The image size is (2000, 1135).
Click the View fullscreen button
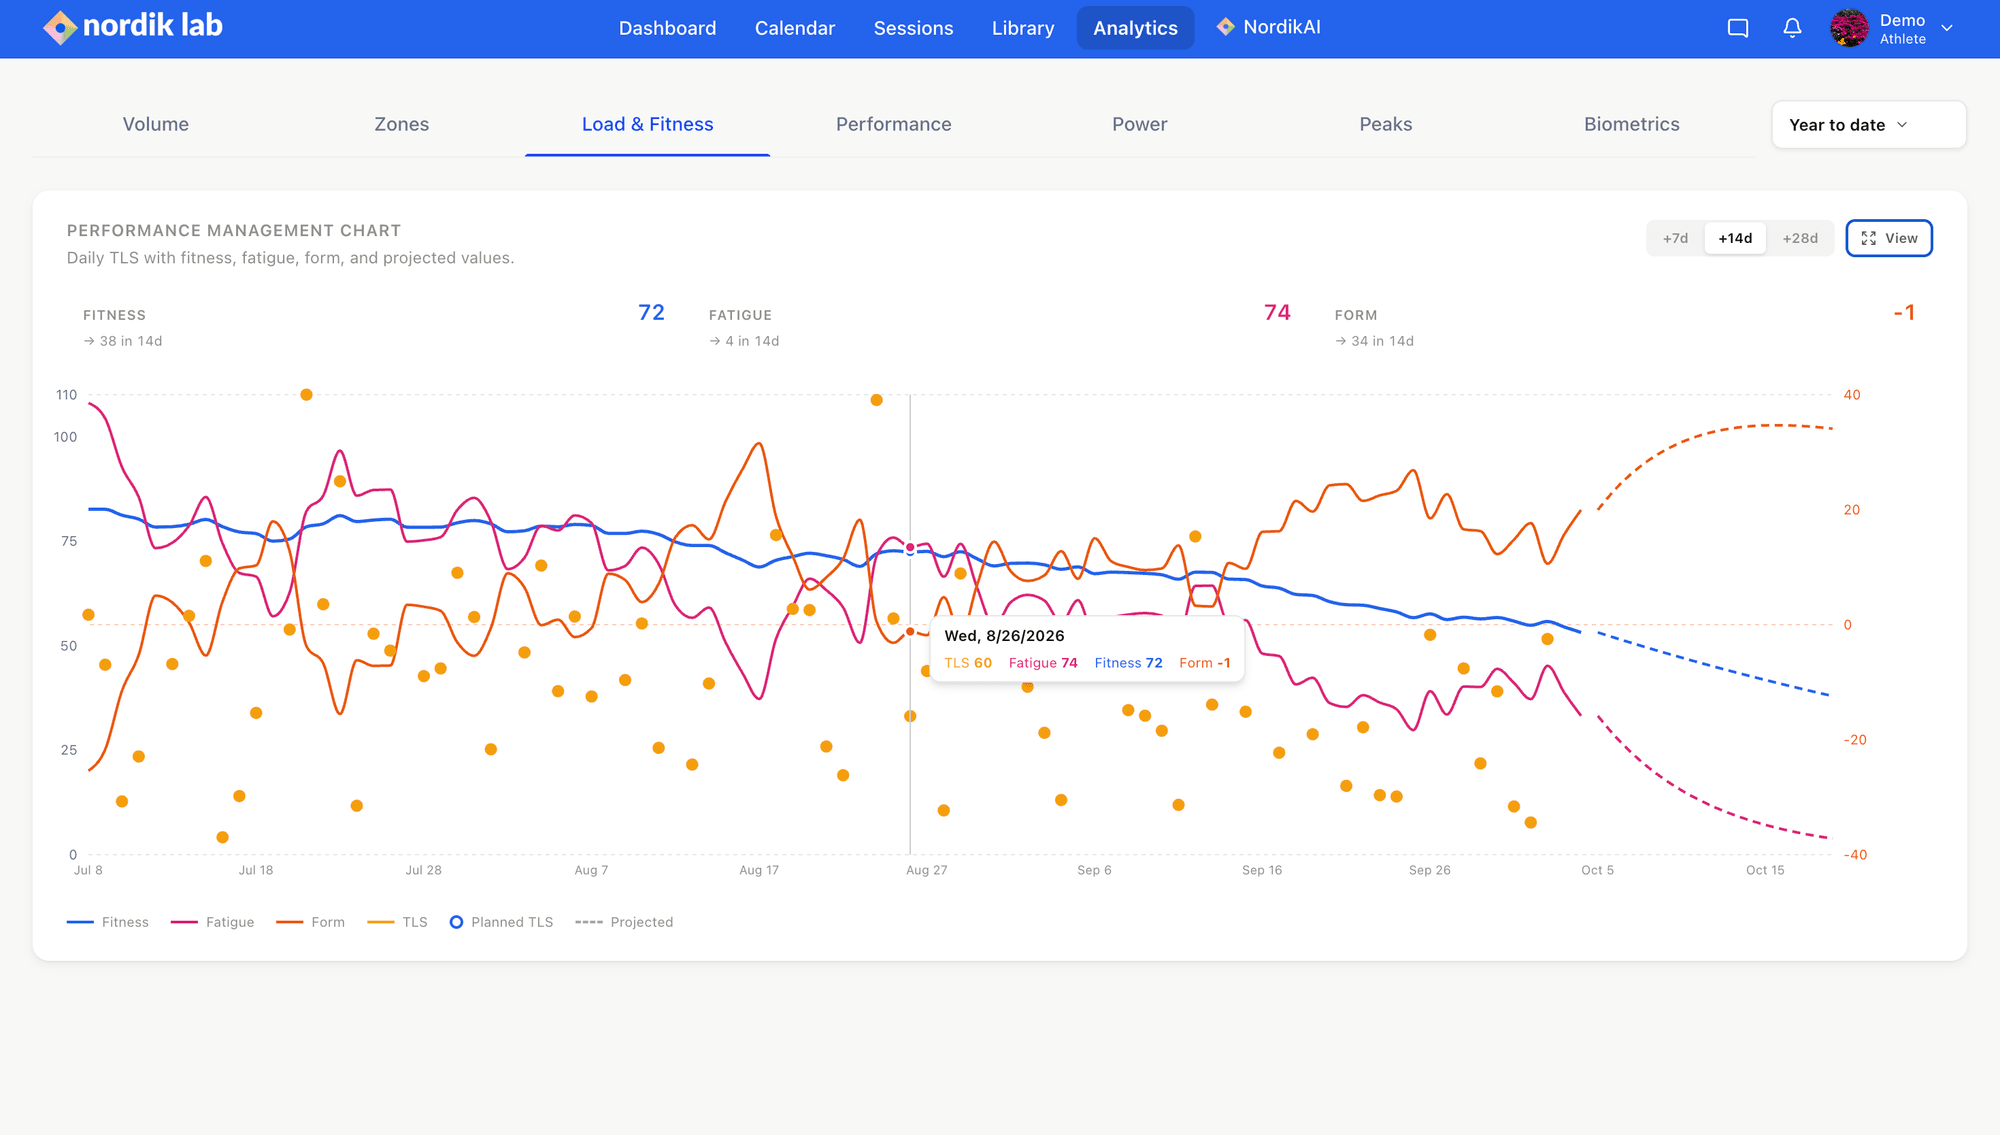click(x=1889, y=238)
